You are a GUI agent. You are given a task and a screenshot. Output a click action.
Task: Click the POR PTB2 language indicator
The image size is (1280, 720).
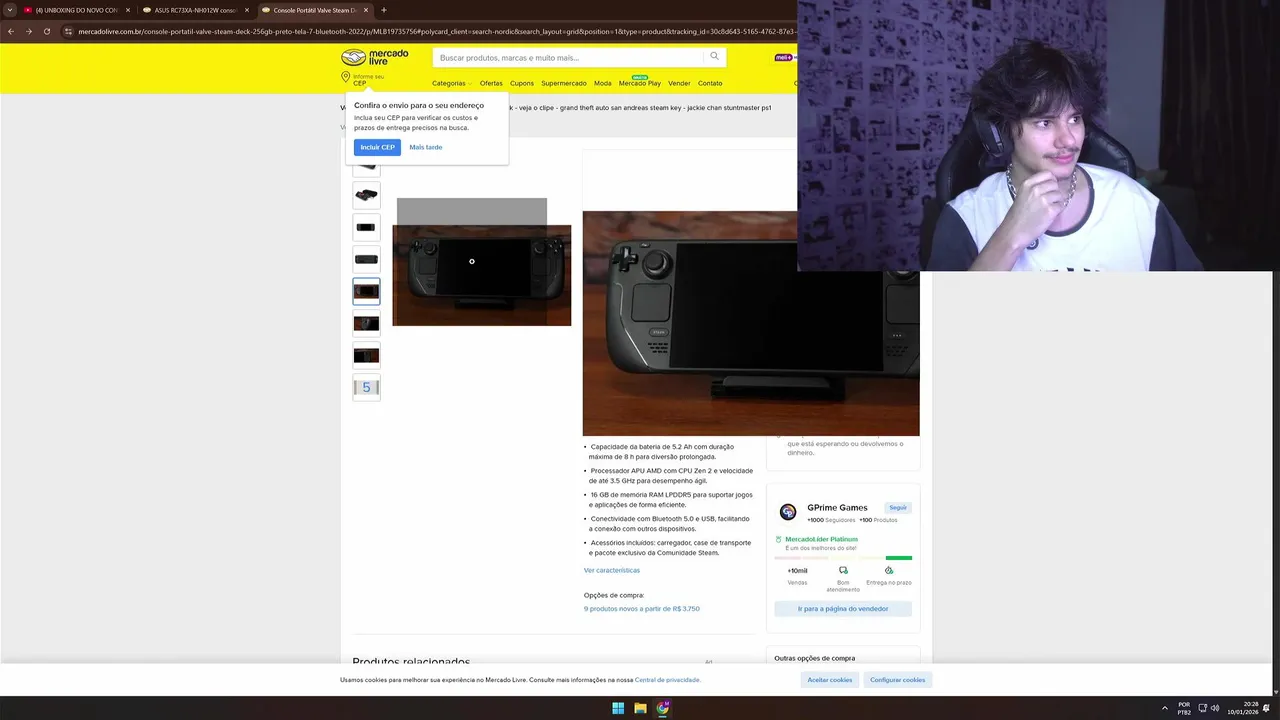(1184, 708)
